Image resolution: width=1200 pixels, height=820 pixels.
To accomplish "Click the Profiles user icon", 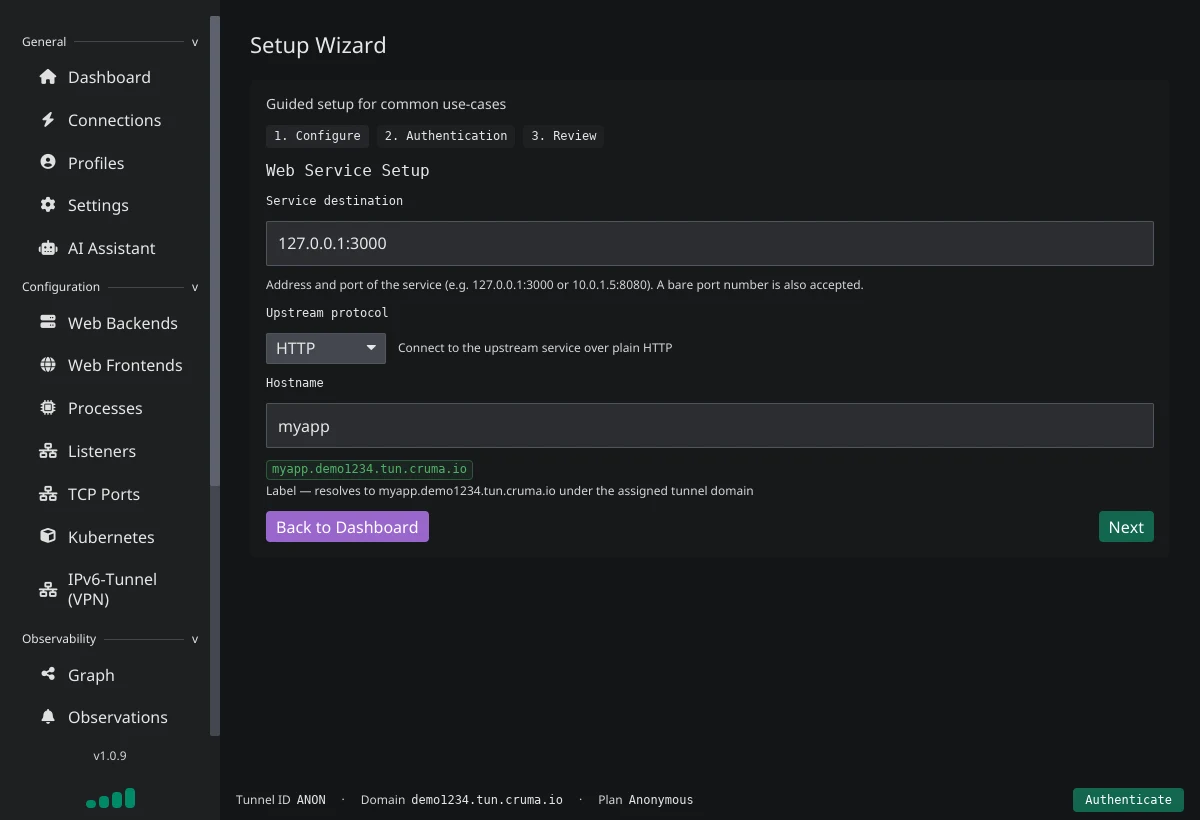I will [48, 162].
